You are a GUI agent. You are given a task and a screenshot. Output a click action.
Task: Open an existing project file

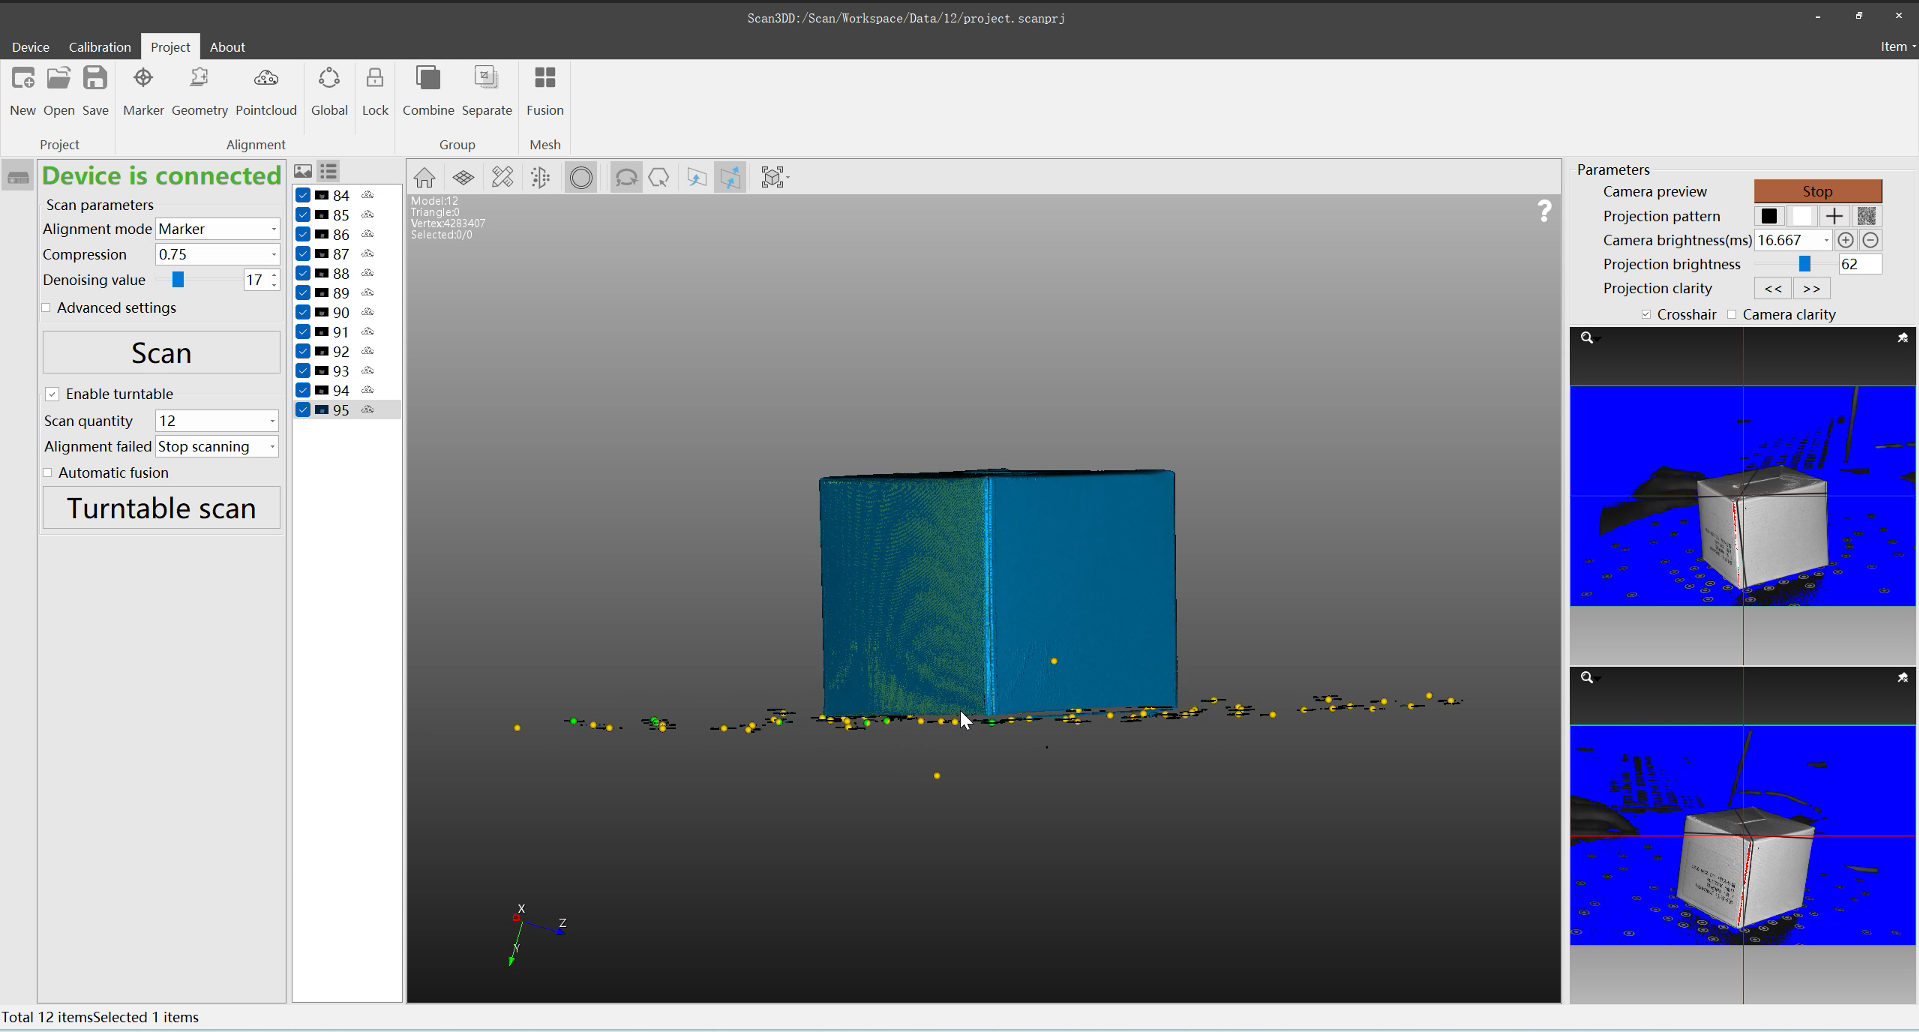pos(59,91)
